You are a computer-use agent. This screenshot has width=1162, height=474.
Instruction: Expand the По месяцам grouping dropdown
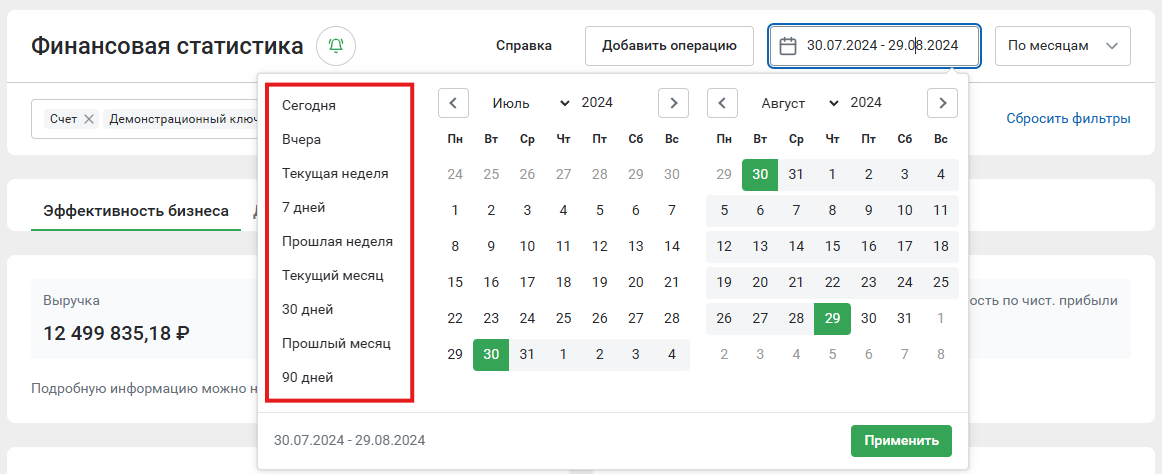click(x=1063, y=46)
